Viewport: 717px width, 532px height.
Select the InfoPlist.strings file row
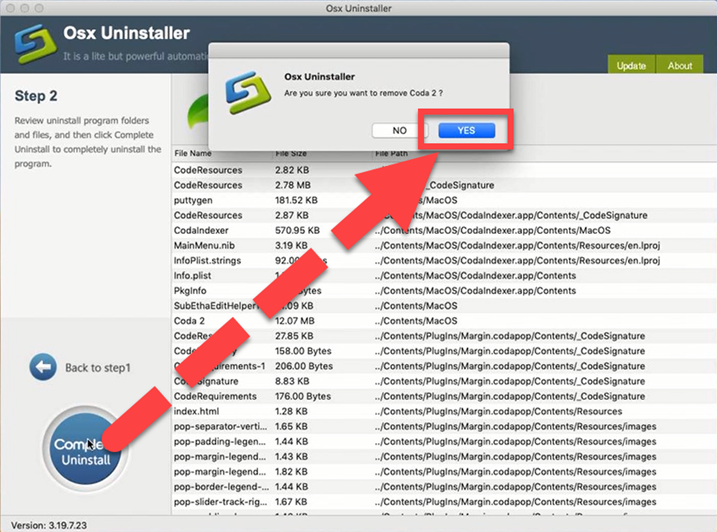444,260
